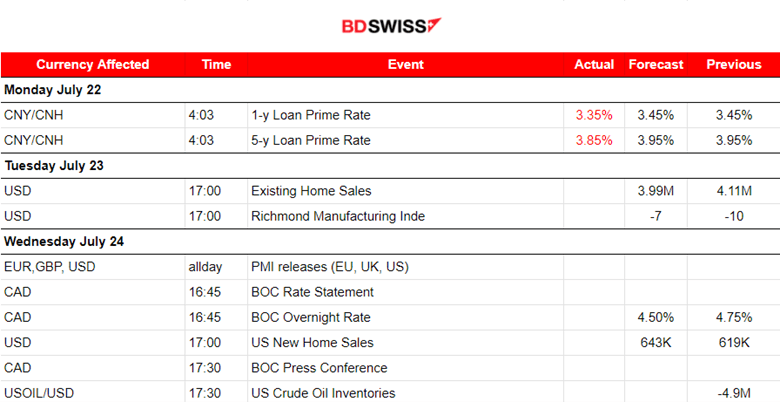Select the Monday July 22 date row
Screen dimensions: 780x402
point(53,89)
